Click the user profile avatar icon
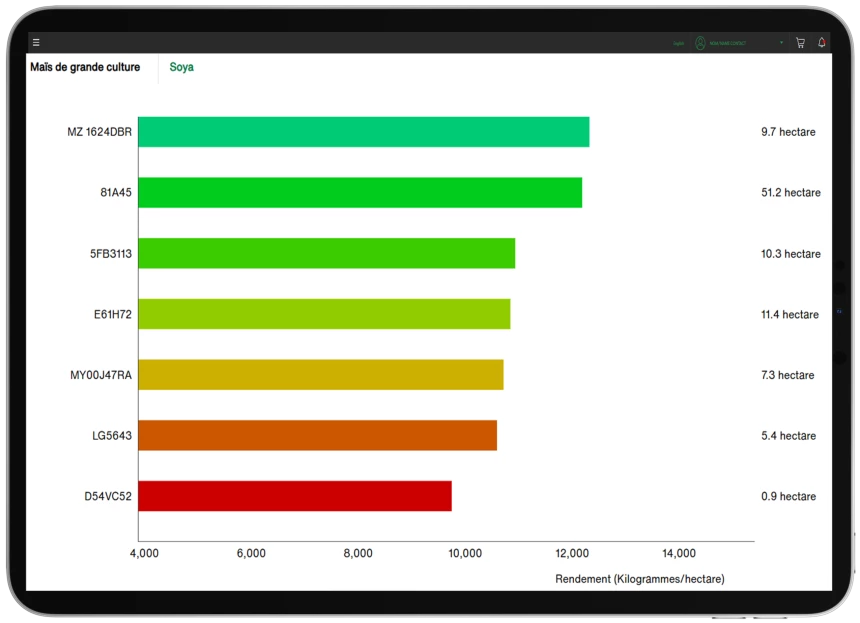Screen dimensions: 860x623 tap(700, 43)
